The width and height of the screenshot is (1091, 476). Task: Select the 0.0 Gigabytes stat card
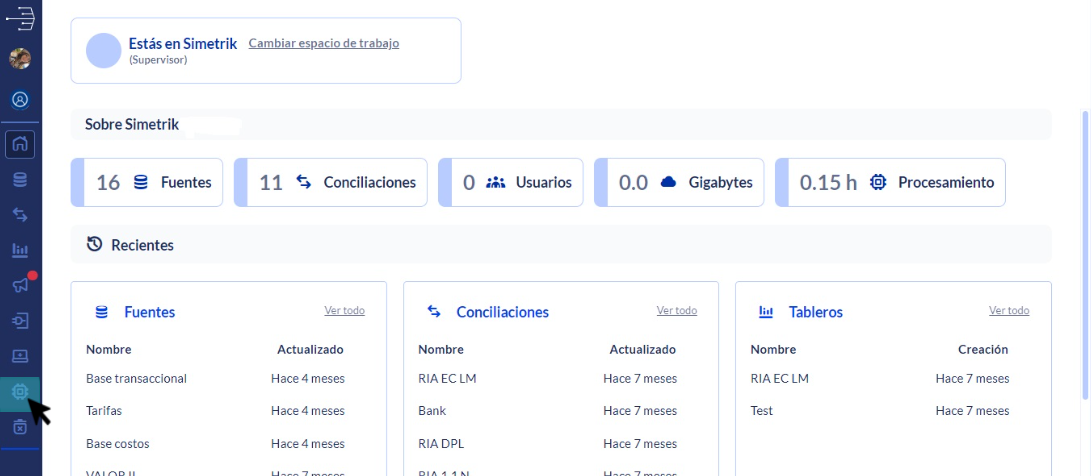(679, 182)
